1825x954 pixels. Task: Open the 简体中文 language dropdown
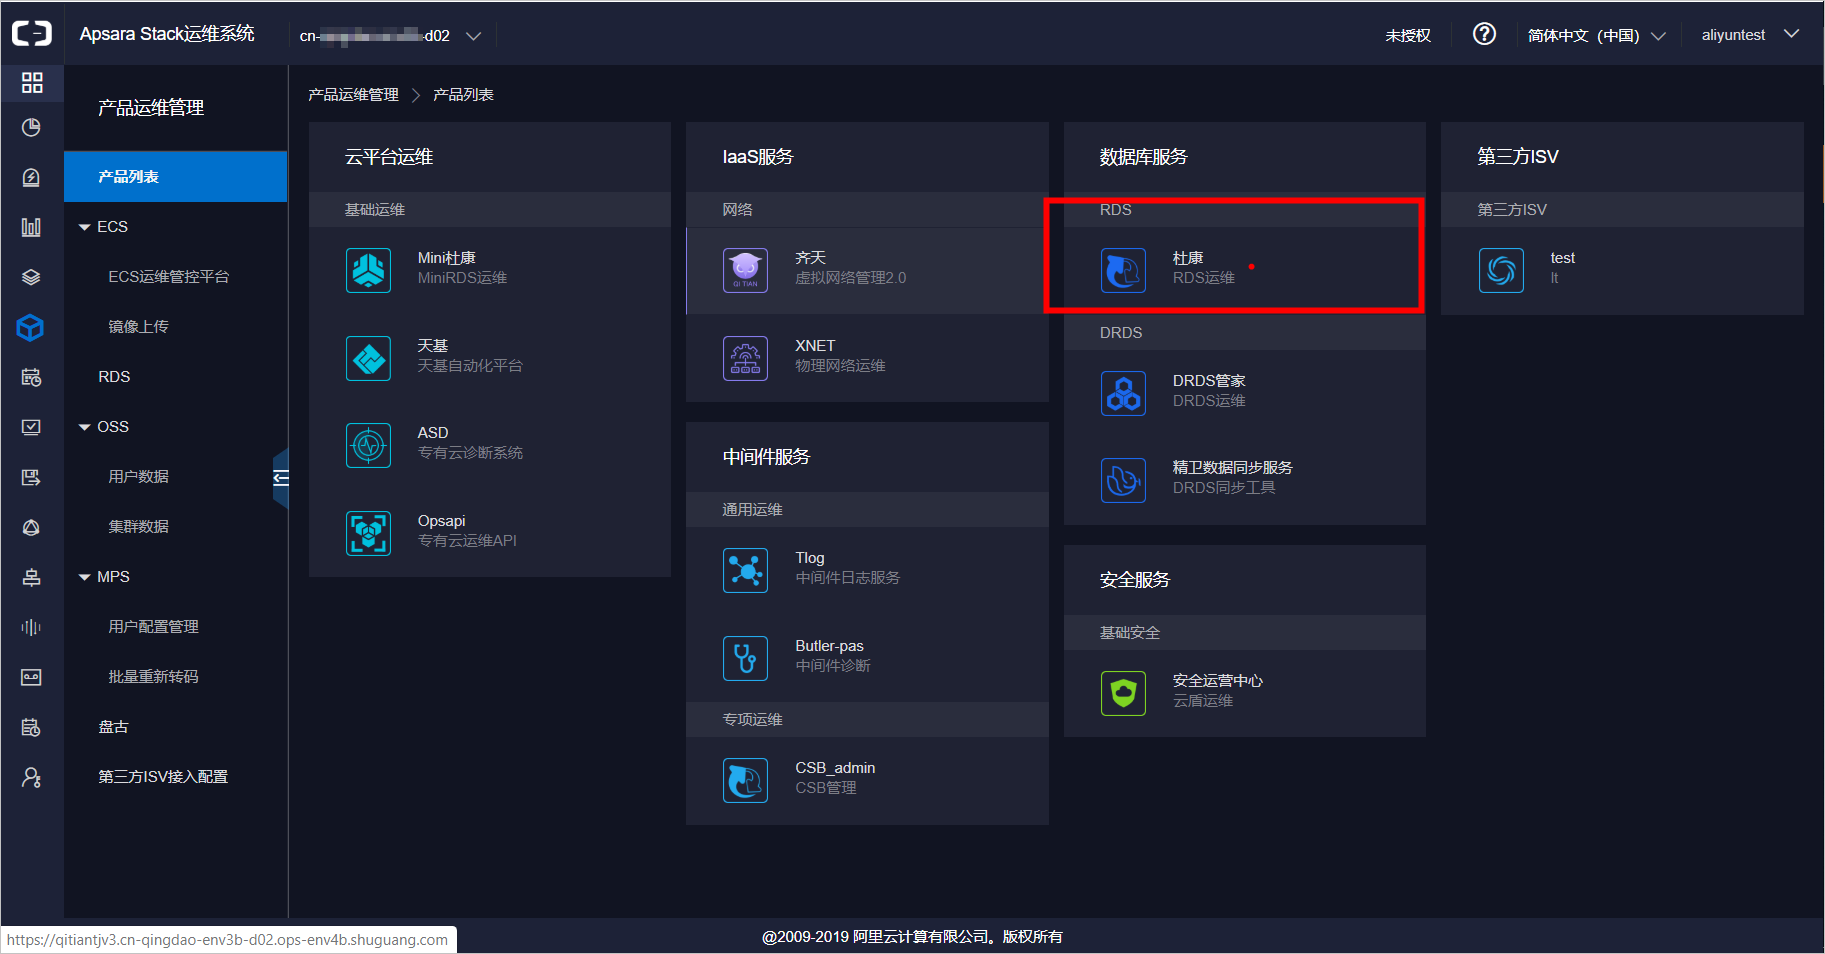[1597, 35]
